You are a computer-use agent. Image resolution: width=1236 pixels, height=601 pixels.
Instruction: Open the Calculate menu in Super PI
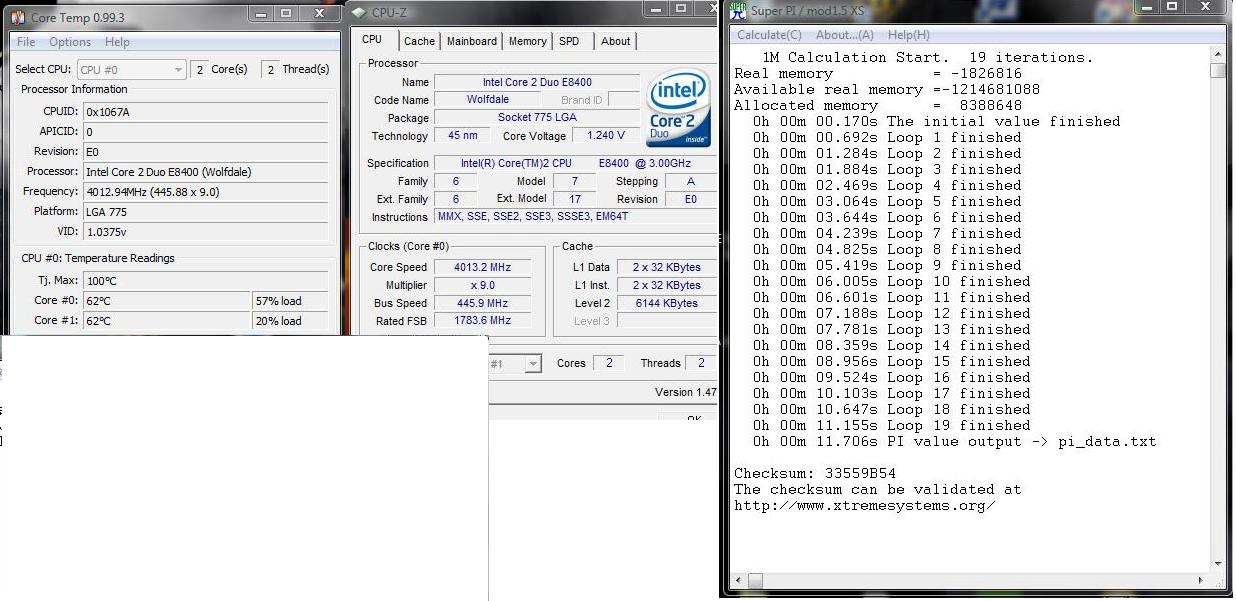pyautogui.click(x=768, y=34)
